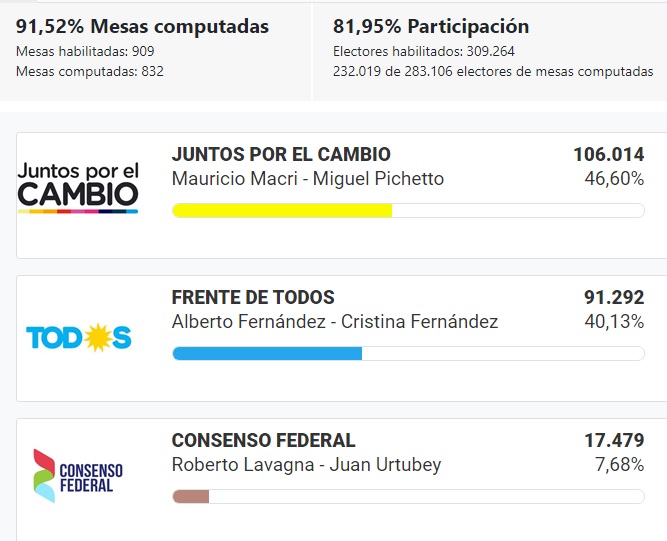Click the 91.292 vote count
667x541 pixels.
(x=614, y=298)
